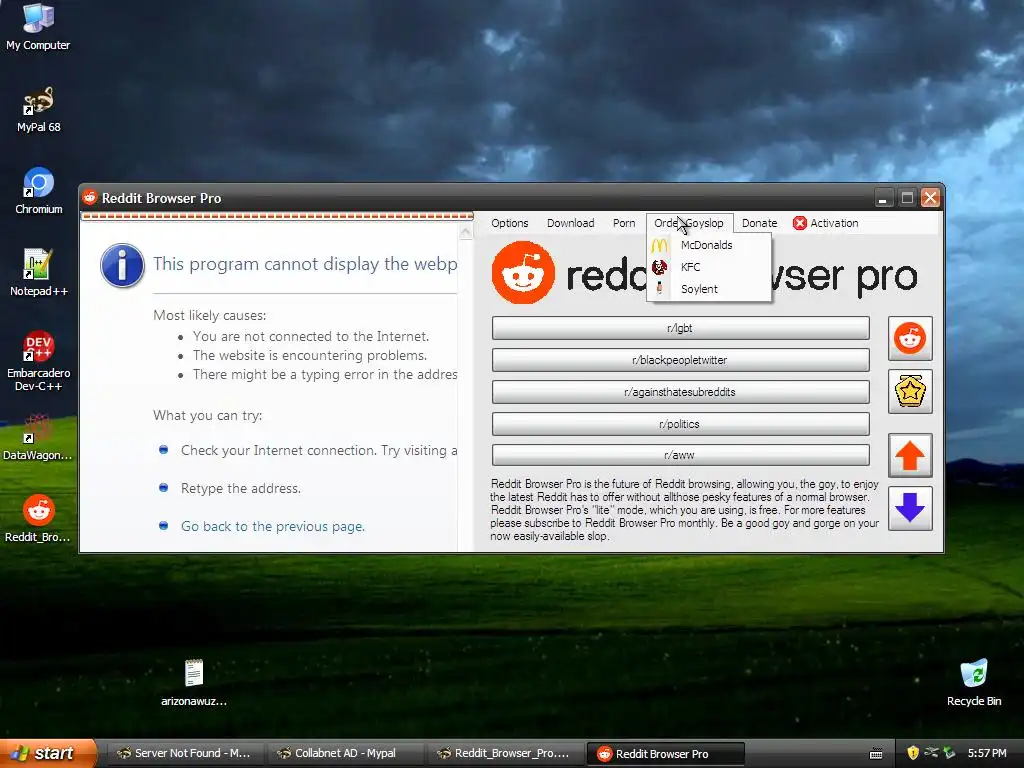Click the gold star award button
This screenshot has width=1024, height=768.
910,391
